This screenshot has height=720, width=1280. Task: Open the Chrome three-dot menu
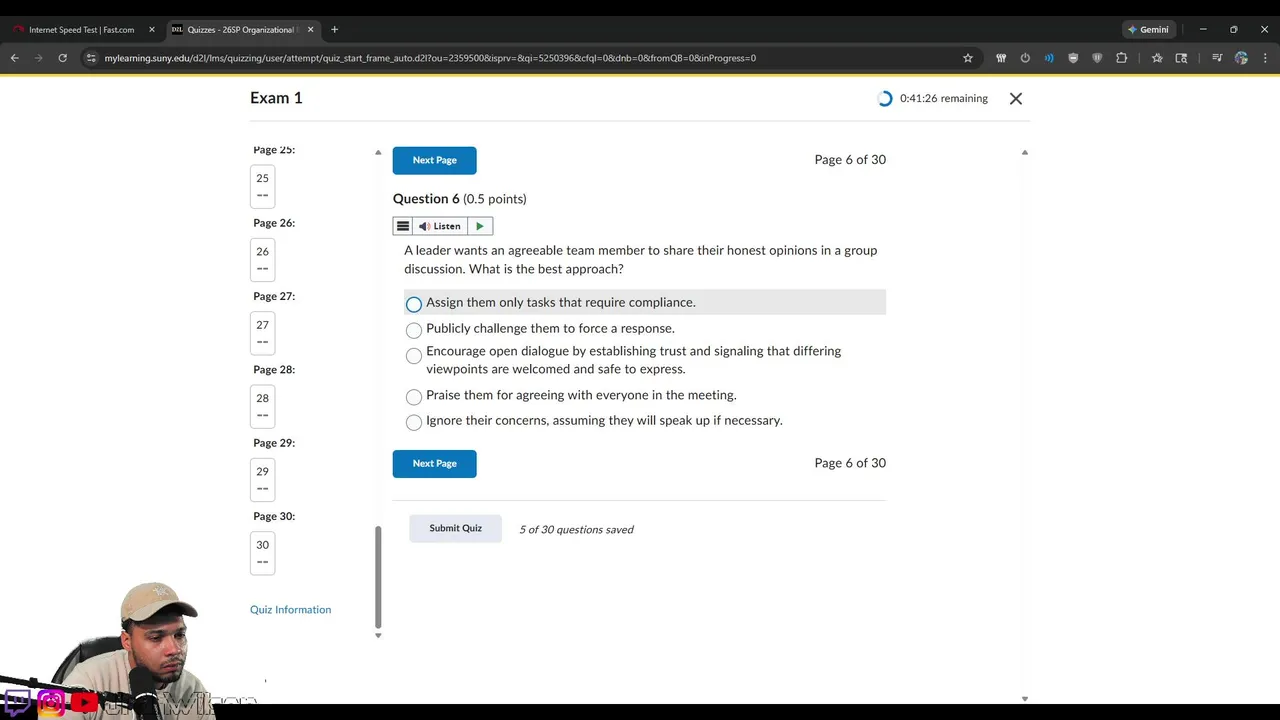point(1265,58)
